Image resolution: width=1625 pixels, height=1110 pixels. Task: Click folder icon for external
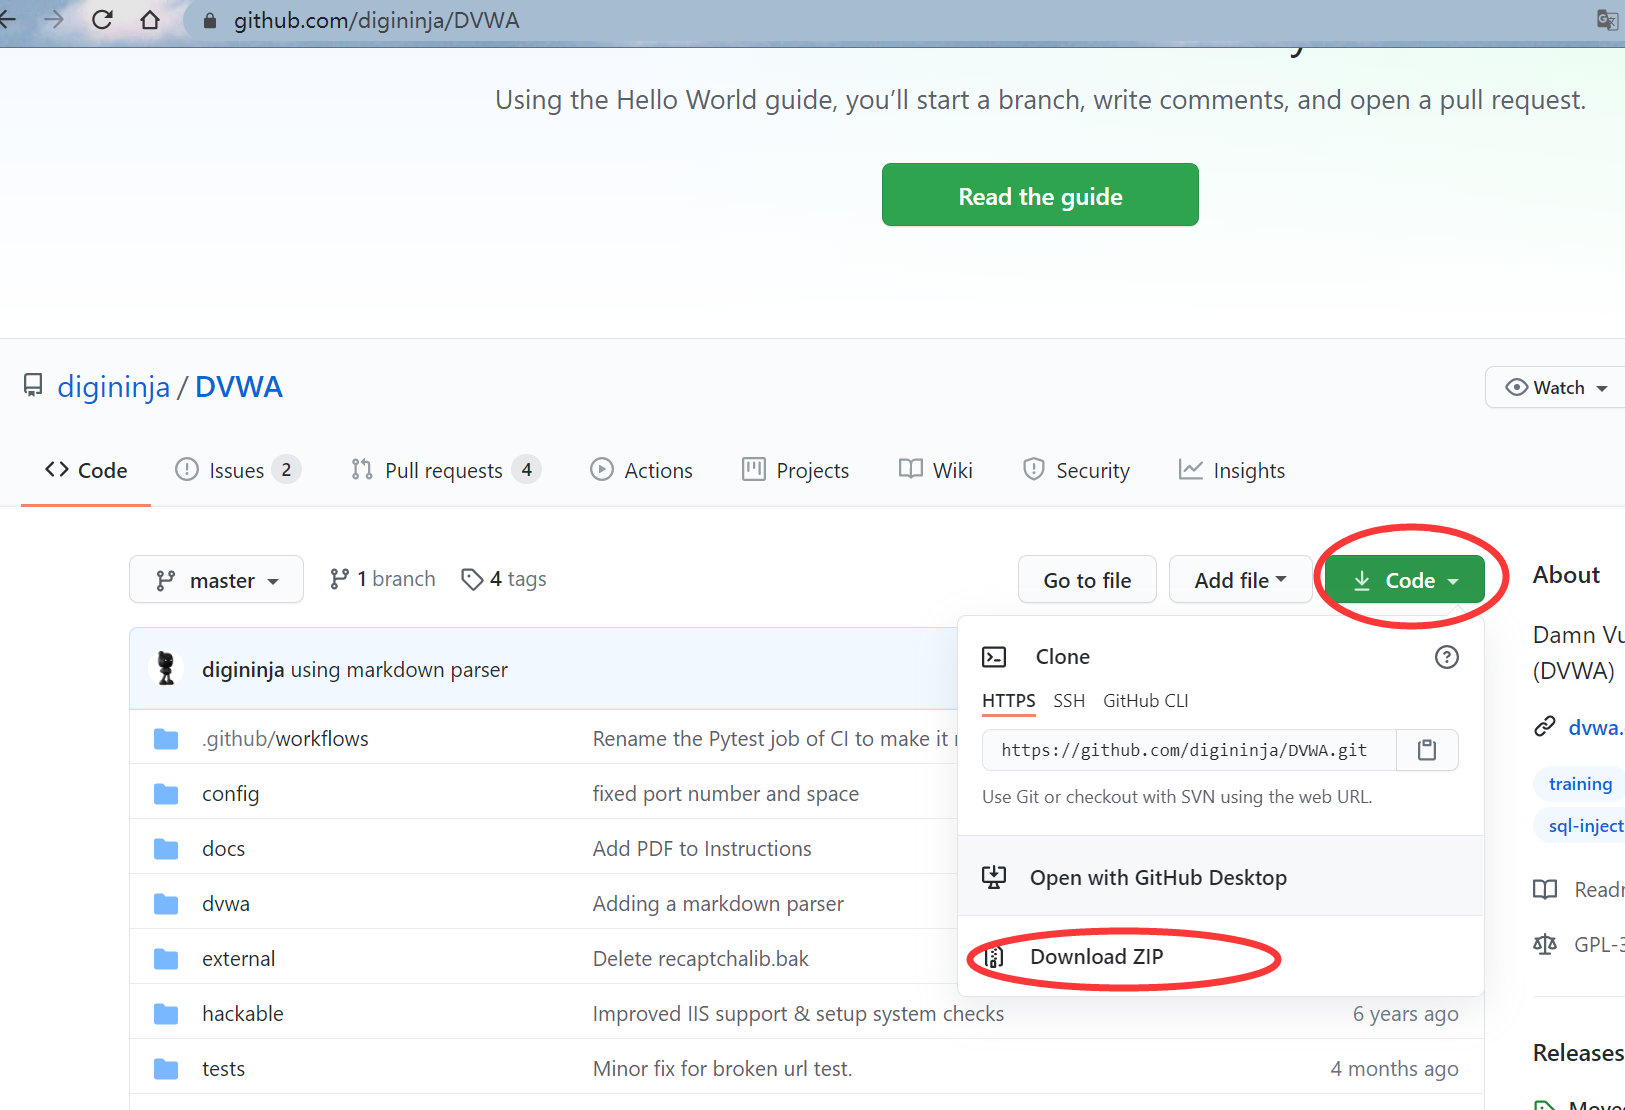[x=166, y=959]
